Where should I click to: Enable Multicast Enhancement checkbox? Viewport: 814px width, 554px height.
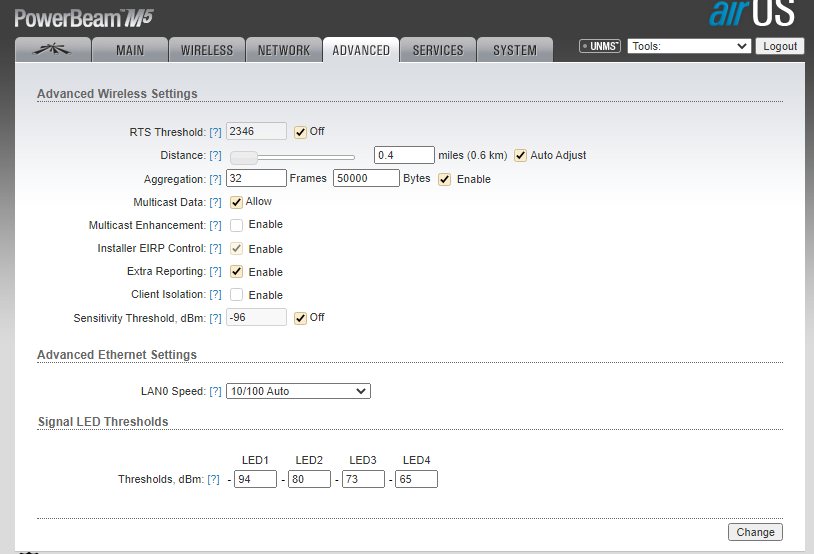[236, 225]
